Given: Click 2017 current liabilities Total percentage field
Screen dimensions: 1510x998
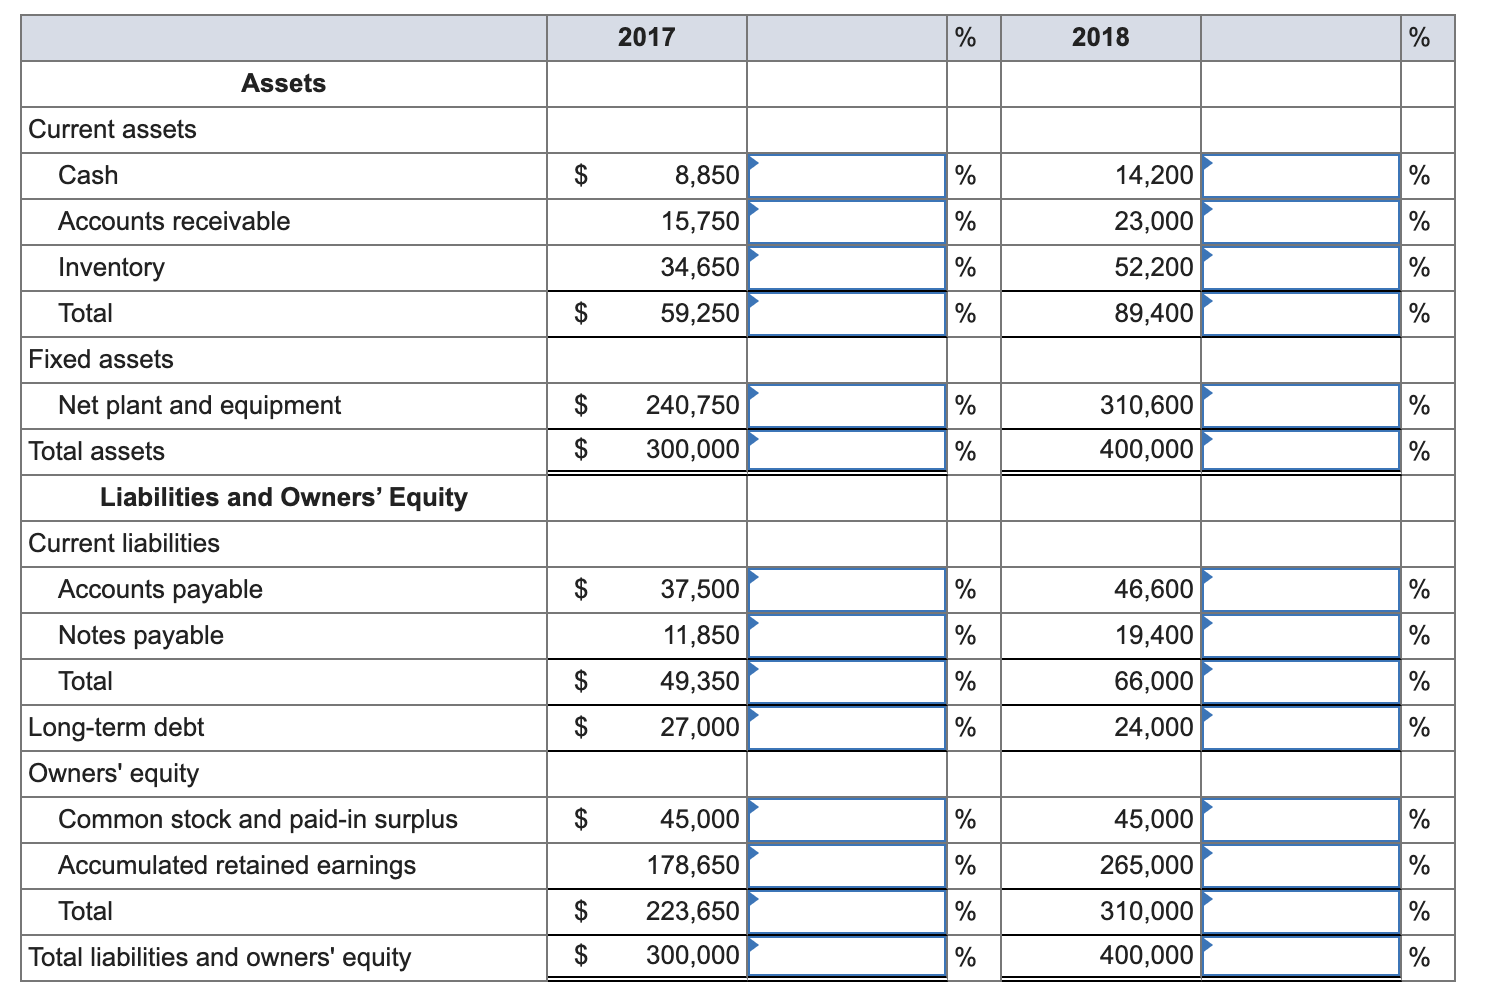Looking at the screenshot, I should pyautogui.click(x=847, y=682).
